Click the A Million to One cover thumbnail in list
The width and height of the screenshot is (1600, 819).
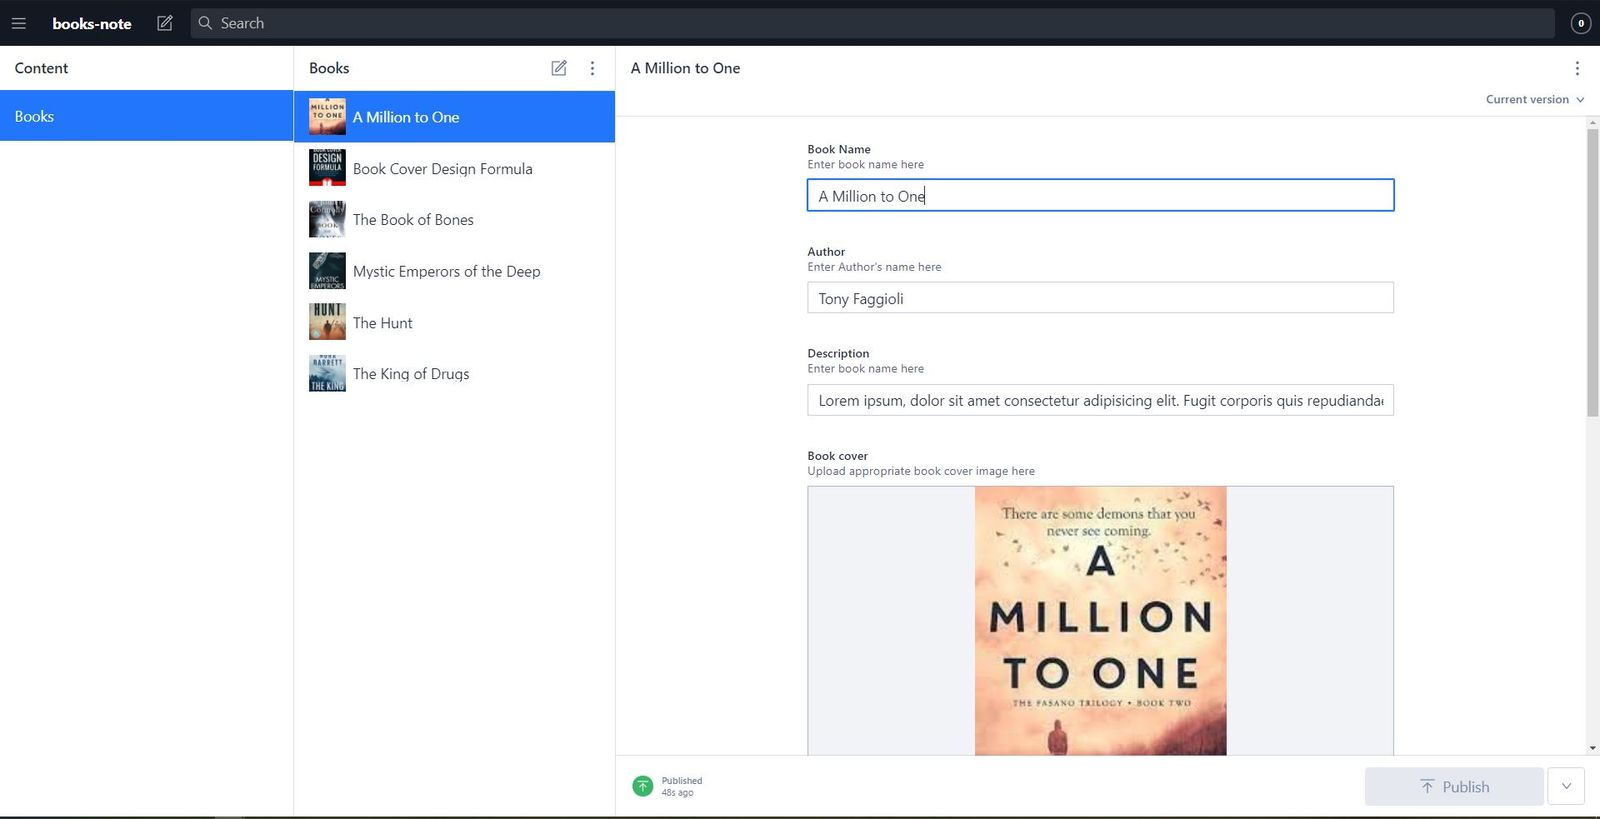[327, 117]
